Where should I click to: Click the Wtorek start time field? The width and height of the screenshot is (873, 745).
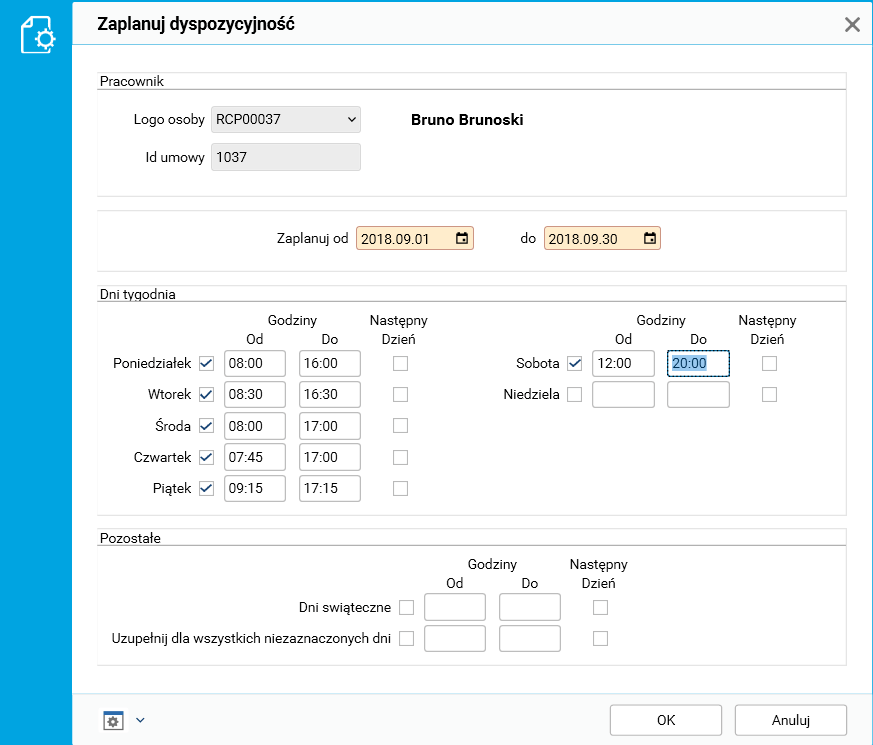click(x=255, y=395)
